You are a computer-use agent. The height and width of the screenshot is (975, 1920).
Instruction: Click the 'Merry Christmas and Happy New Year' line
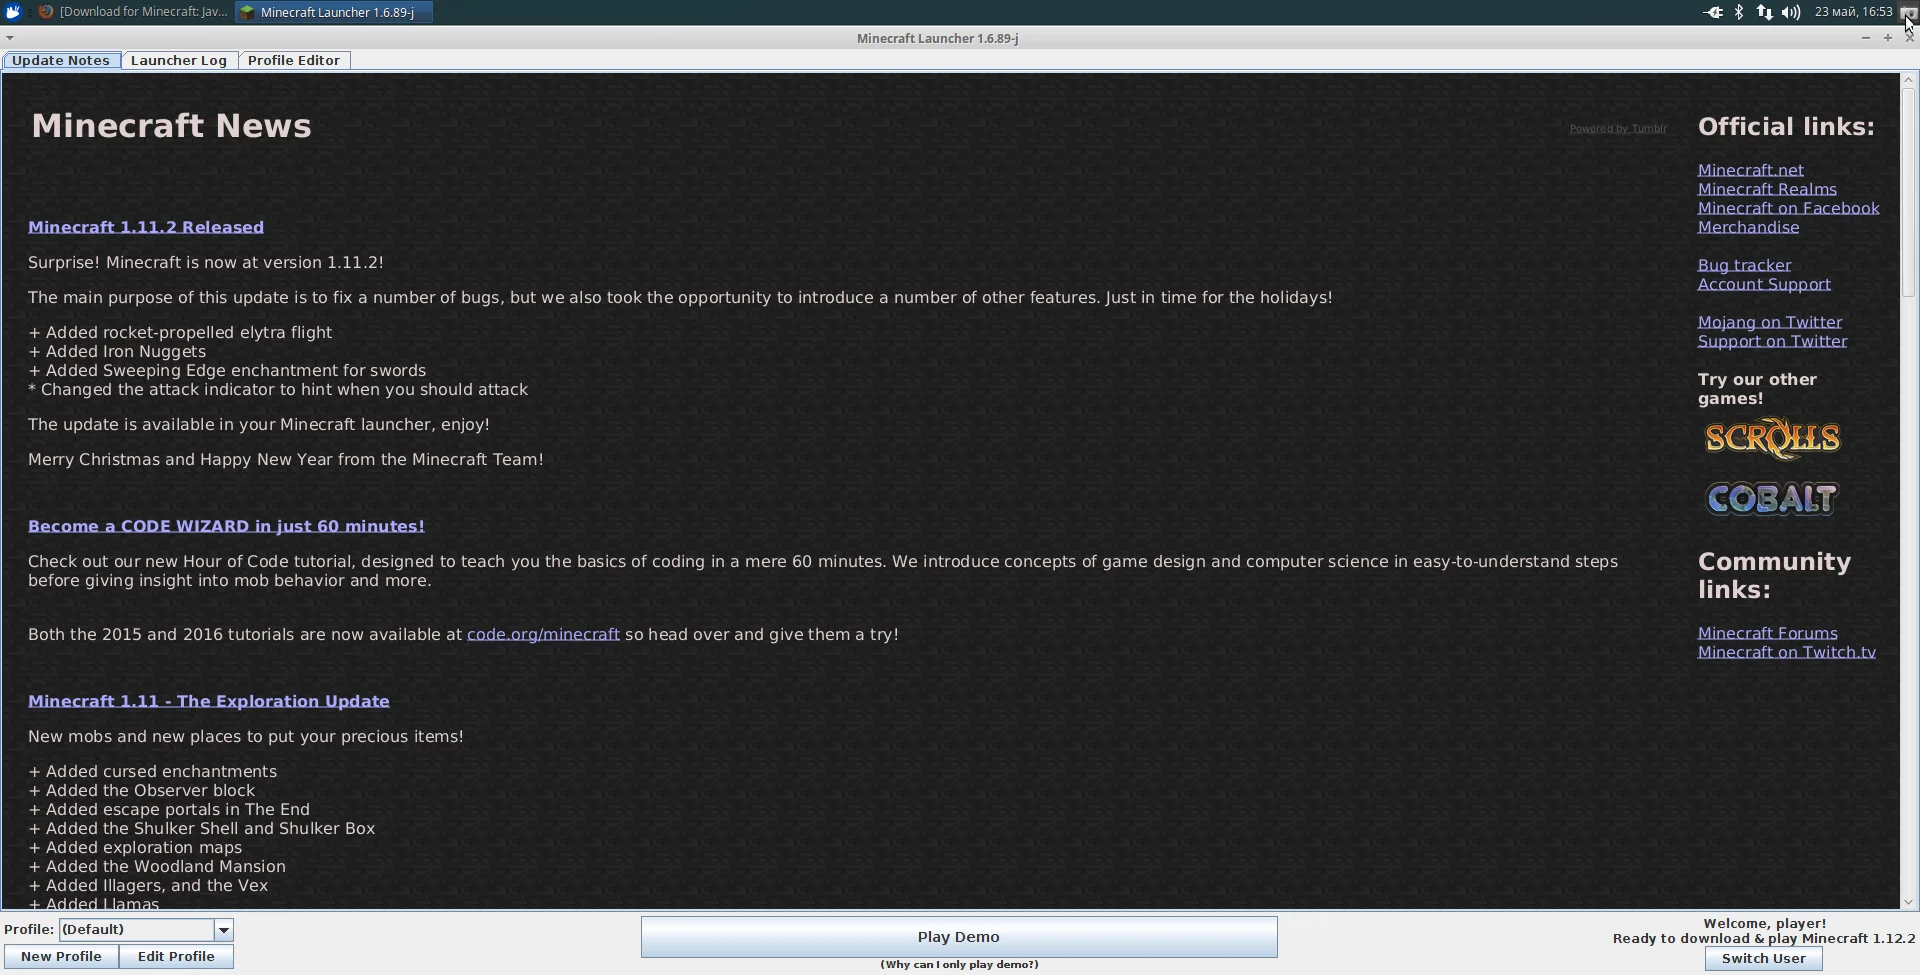(286, 459)
